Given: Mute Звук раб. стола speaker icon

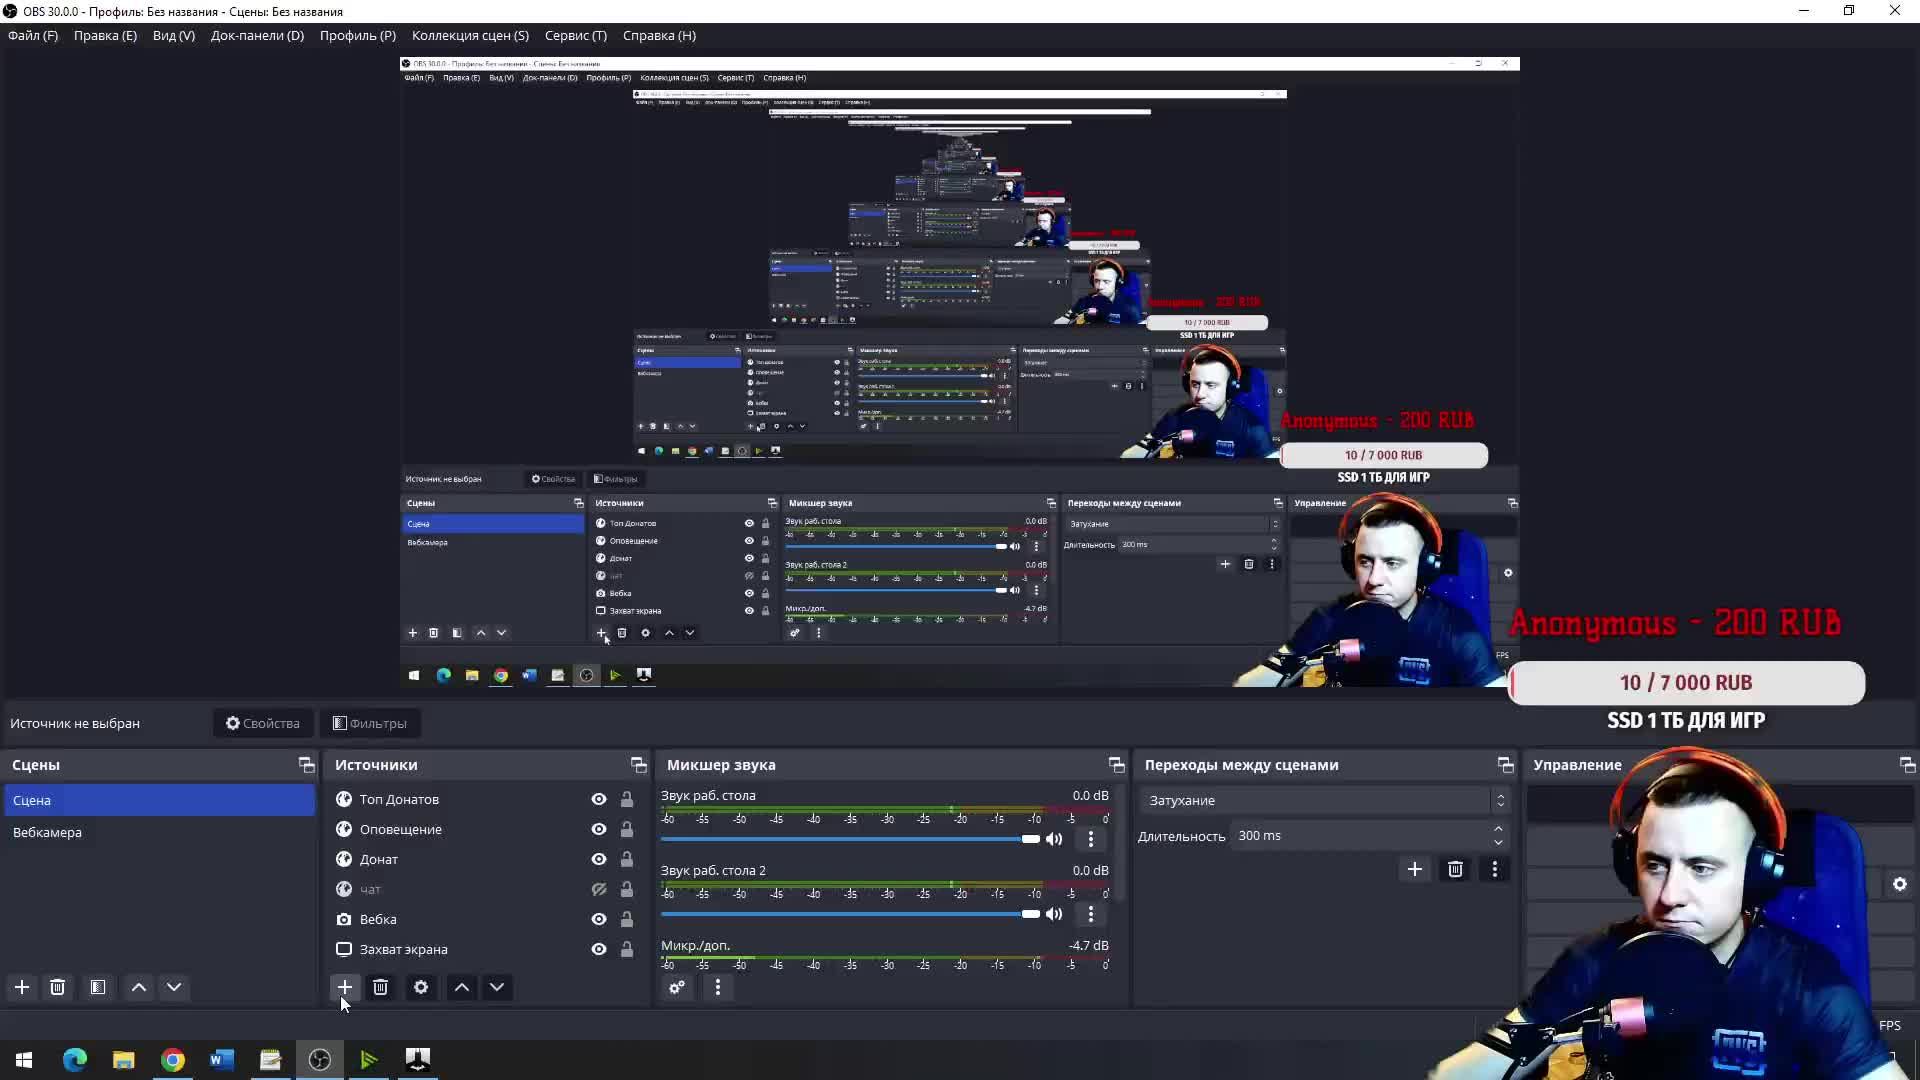Looking at the screenshot, I should tap(1054, 839).
